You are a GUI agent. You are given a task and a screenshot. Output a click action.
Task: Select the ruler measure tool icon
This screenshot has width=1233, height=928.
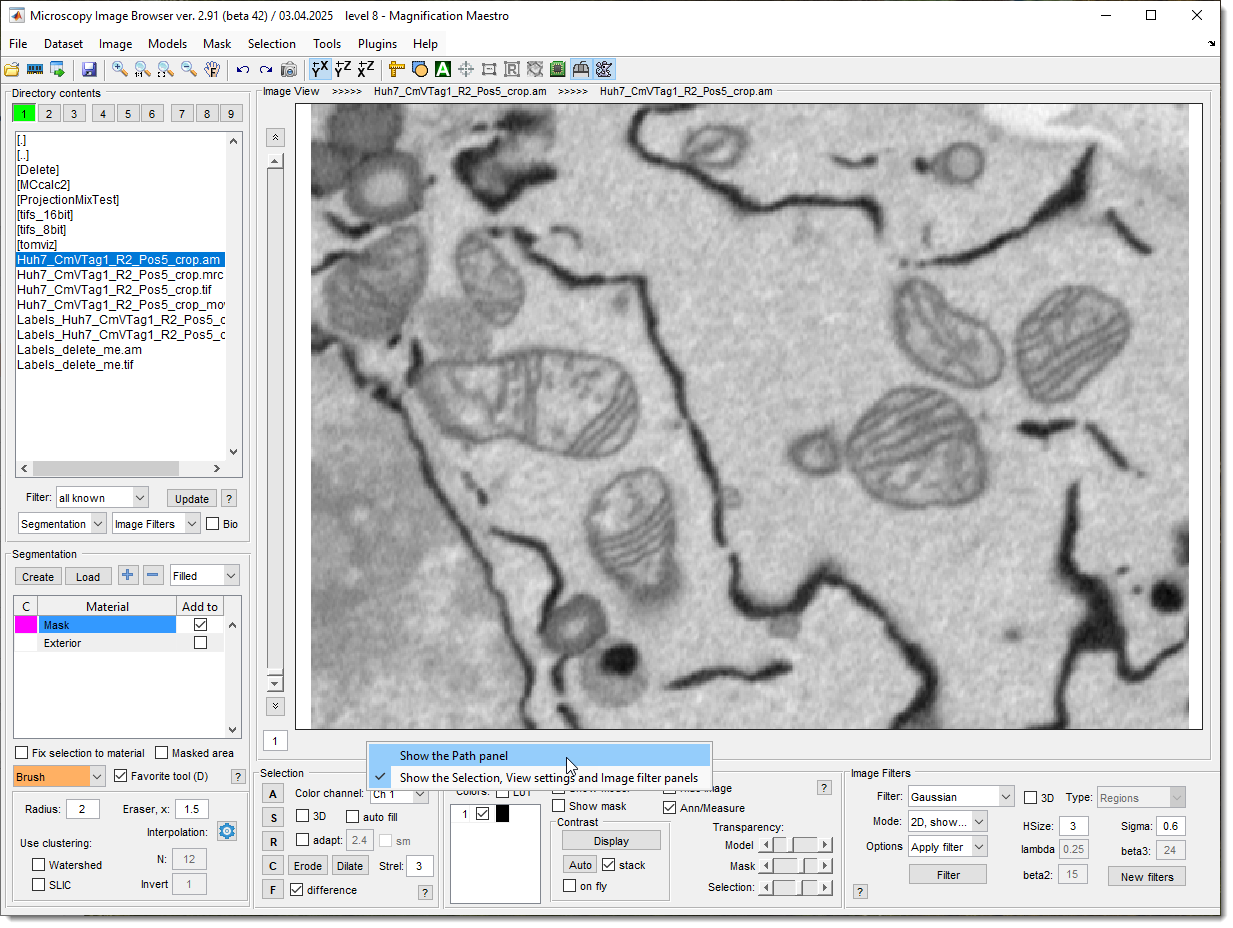tap(397, 69)
